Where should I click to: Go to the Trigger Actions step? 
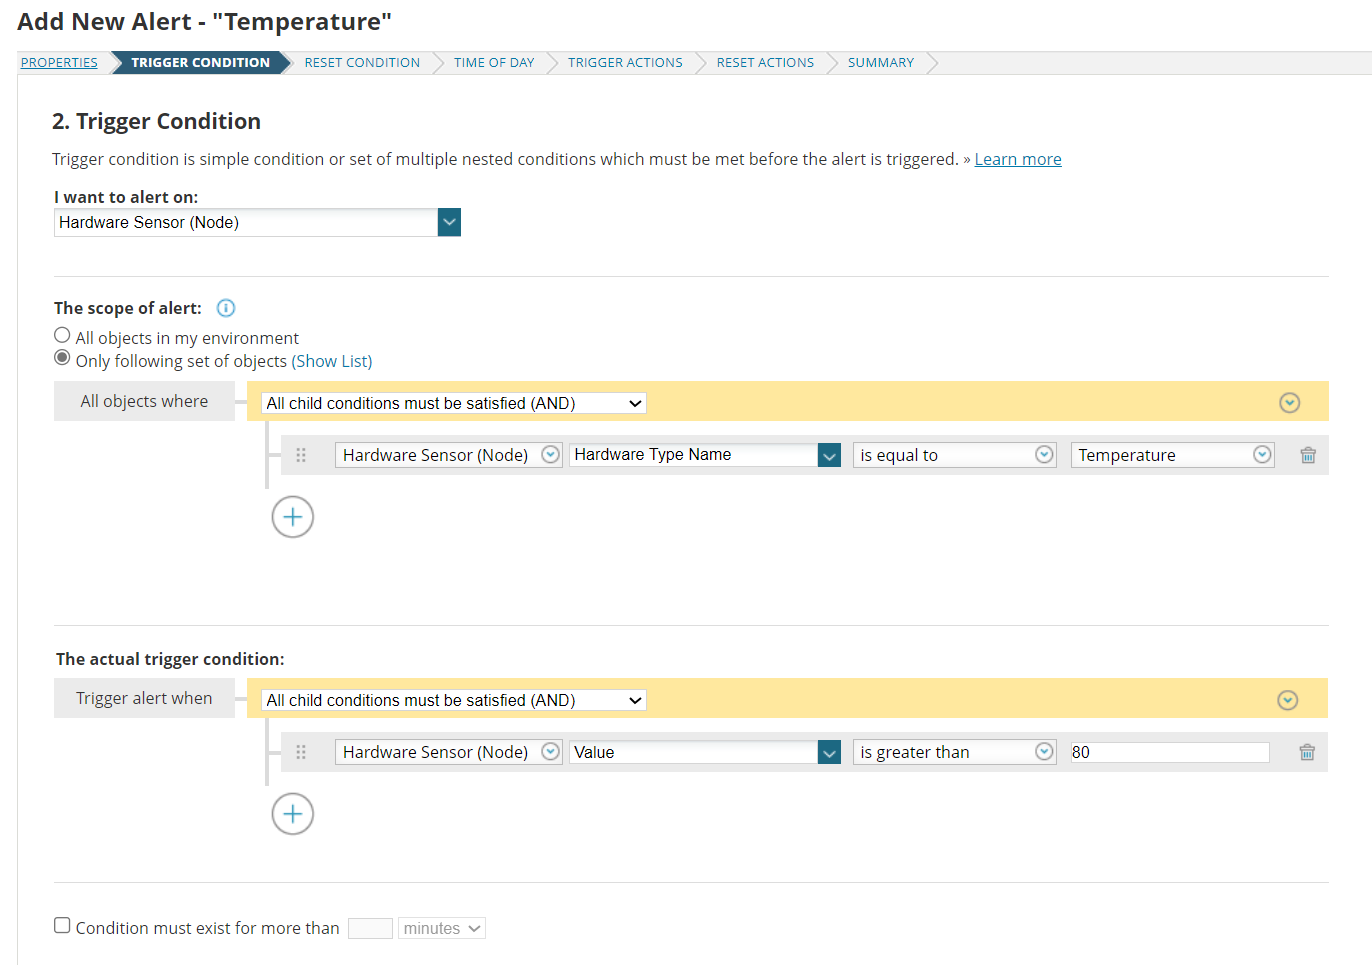click(x=625, y=62)
